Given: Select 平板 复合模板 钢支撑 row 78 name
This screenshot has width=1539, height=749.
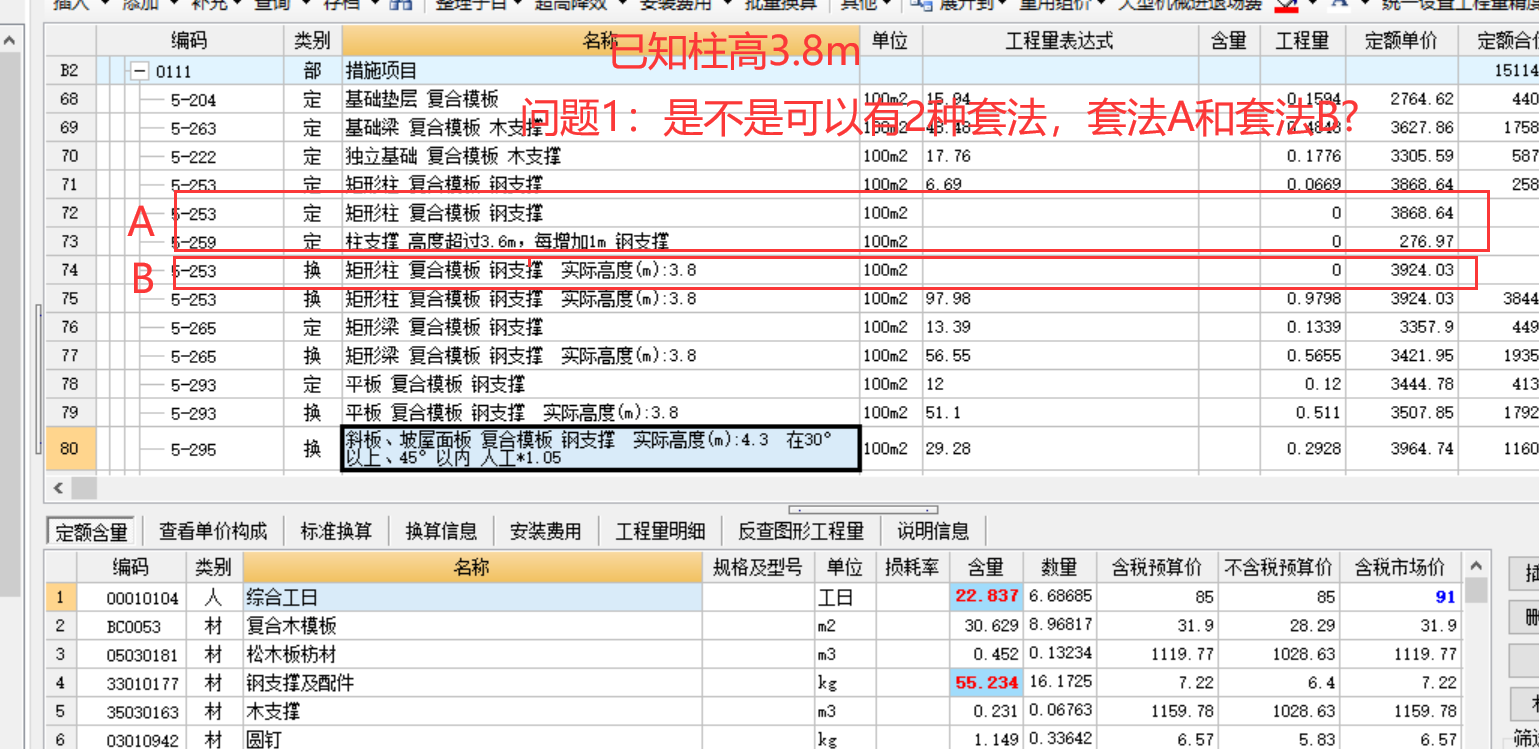Looking at the screenshot, I should click(600, 384).
